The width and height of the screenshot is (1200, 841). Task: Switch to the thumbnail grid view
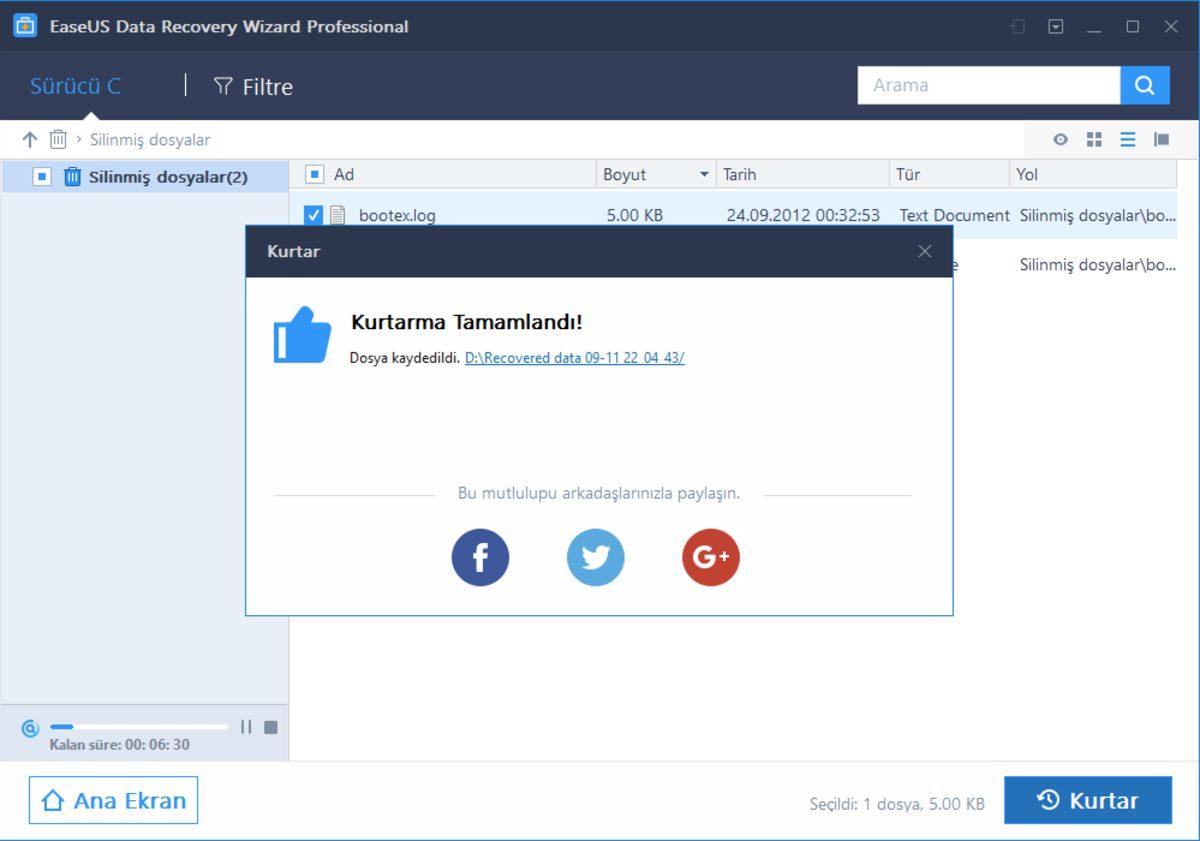pos(1094,140)
